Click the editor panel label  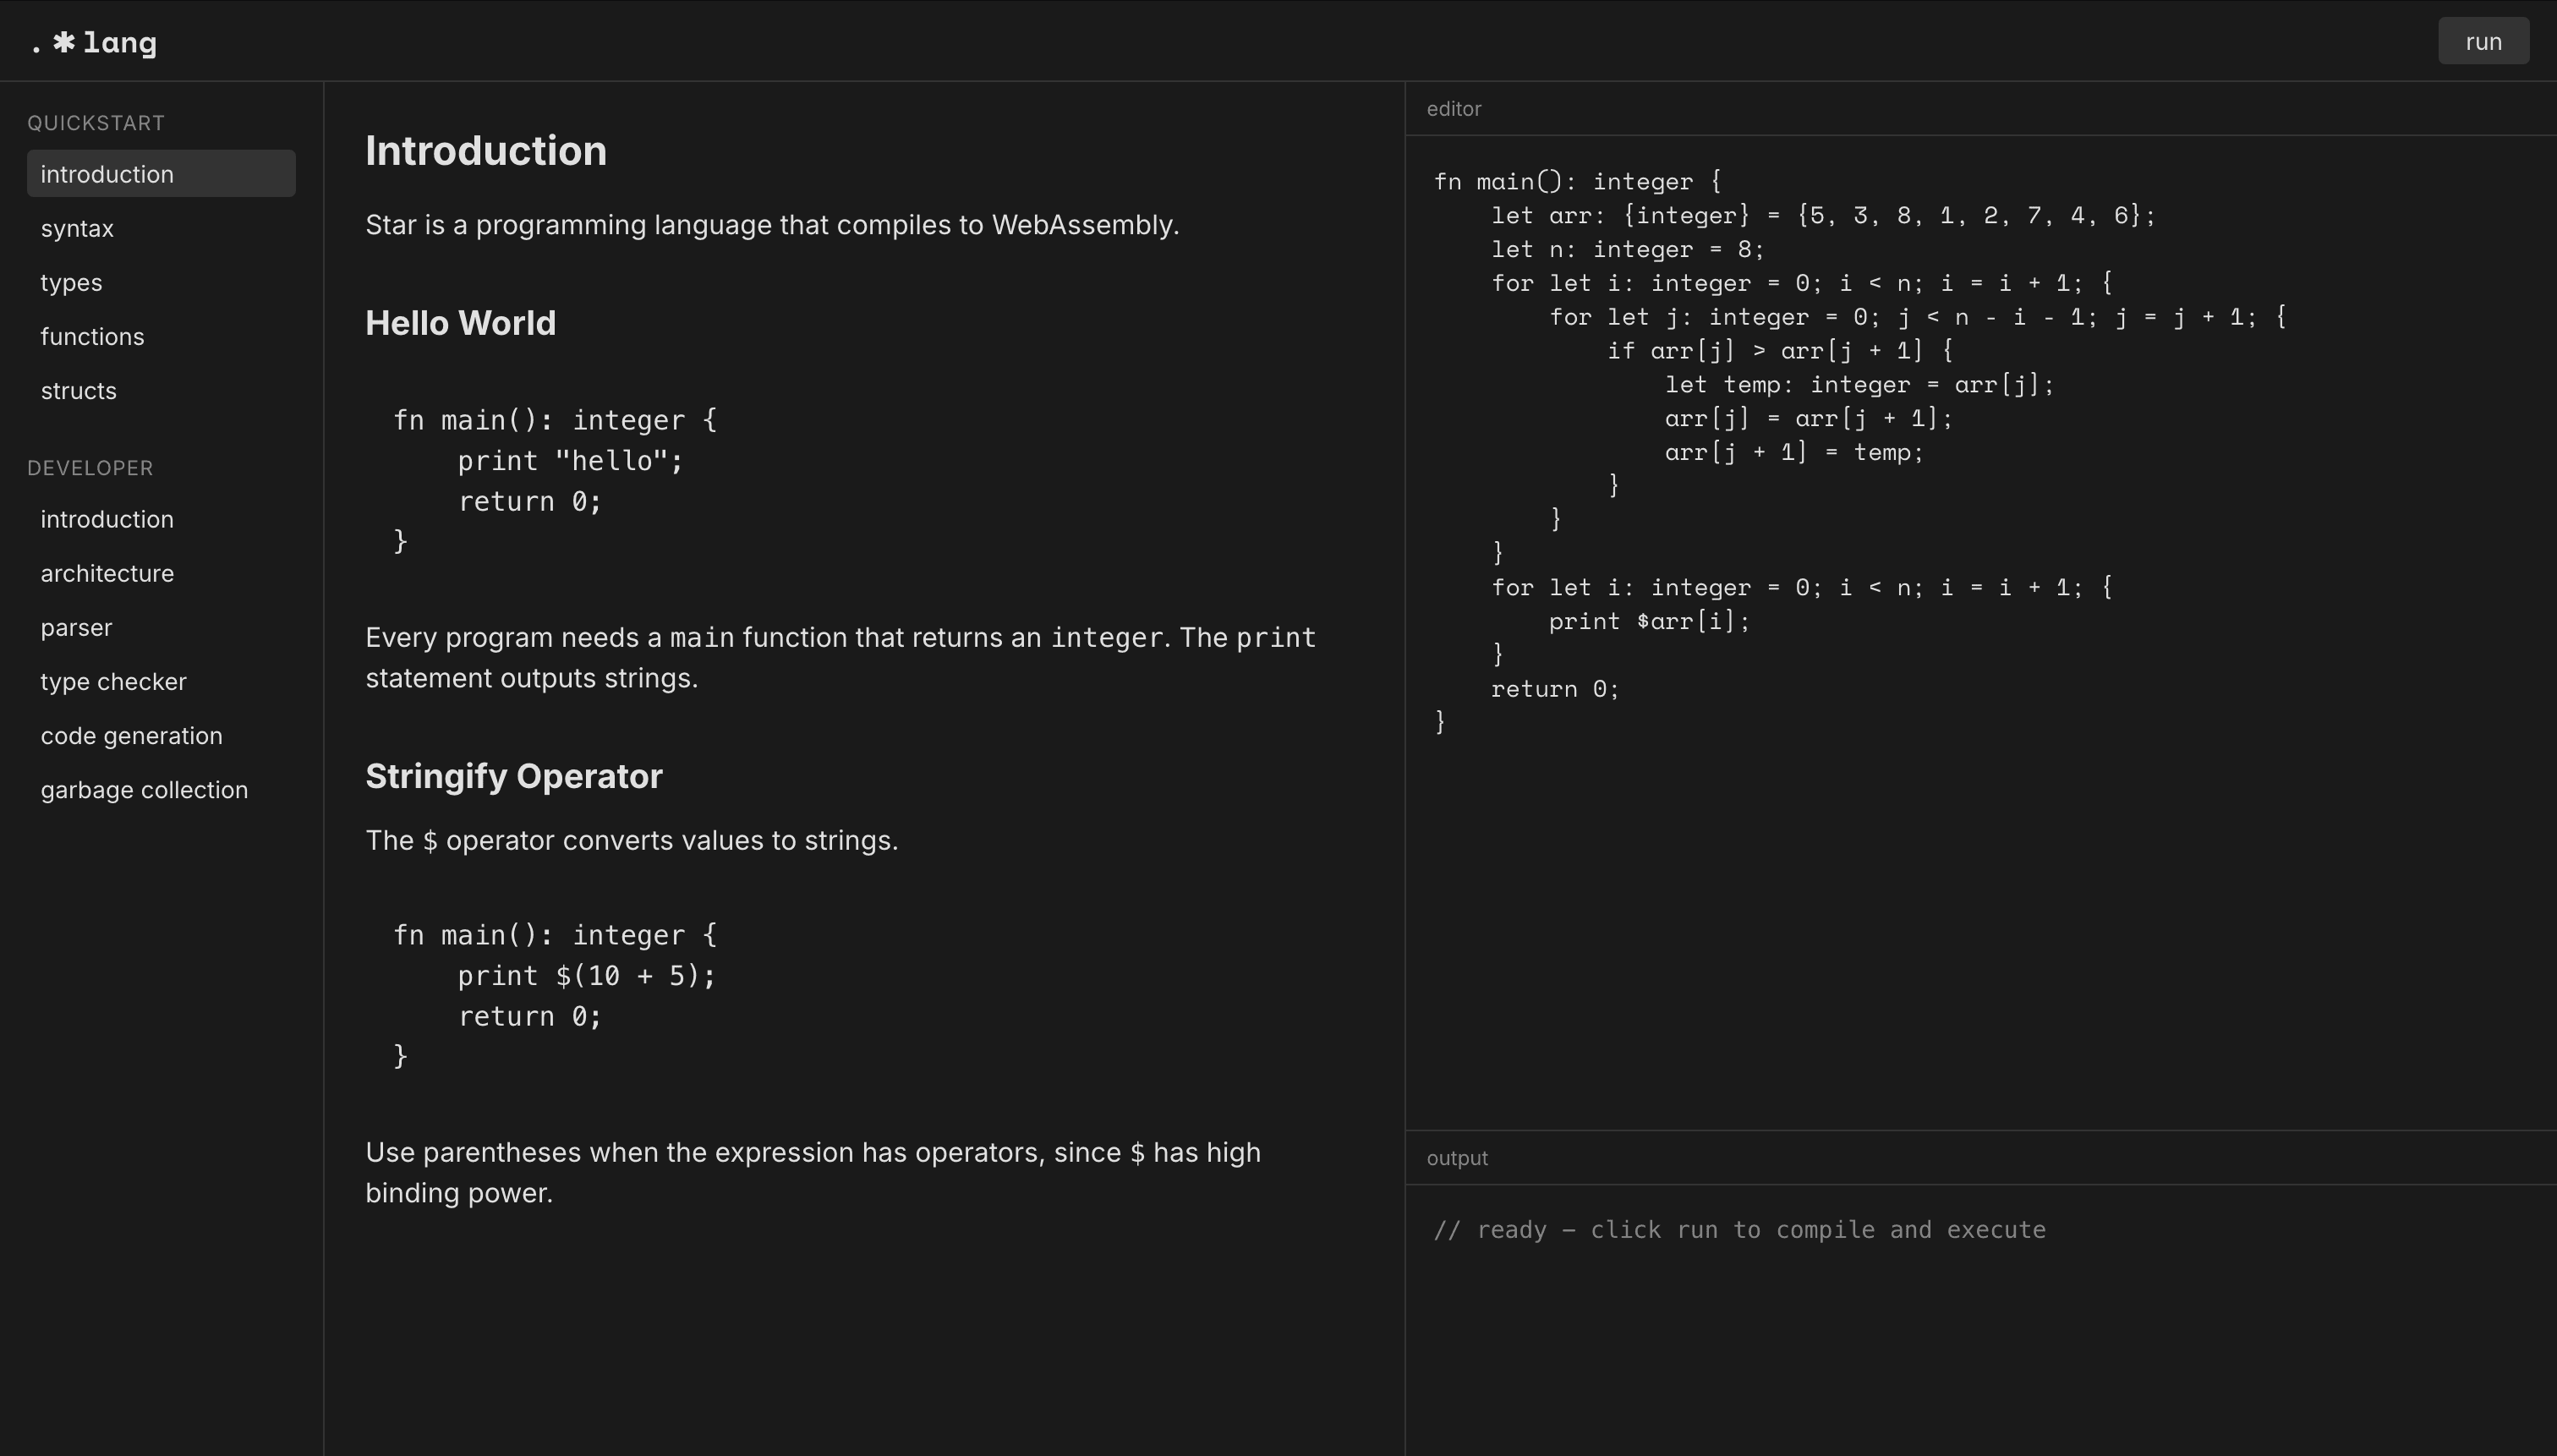[1453, 109]
